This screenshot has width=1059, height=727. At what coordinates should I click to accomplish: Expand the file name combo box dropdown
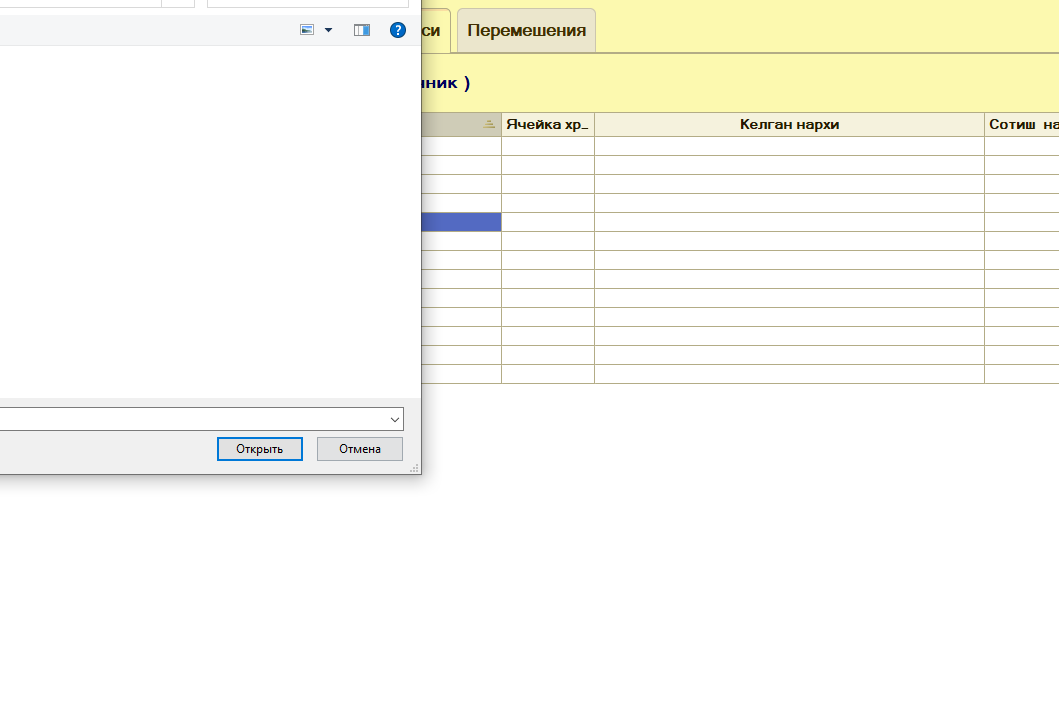[394, 419]
